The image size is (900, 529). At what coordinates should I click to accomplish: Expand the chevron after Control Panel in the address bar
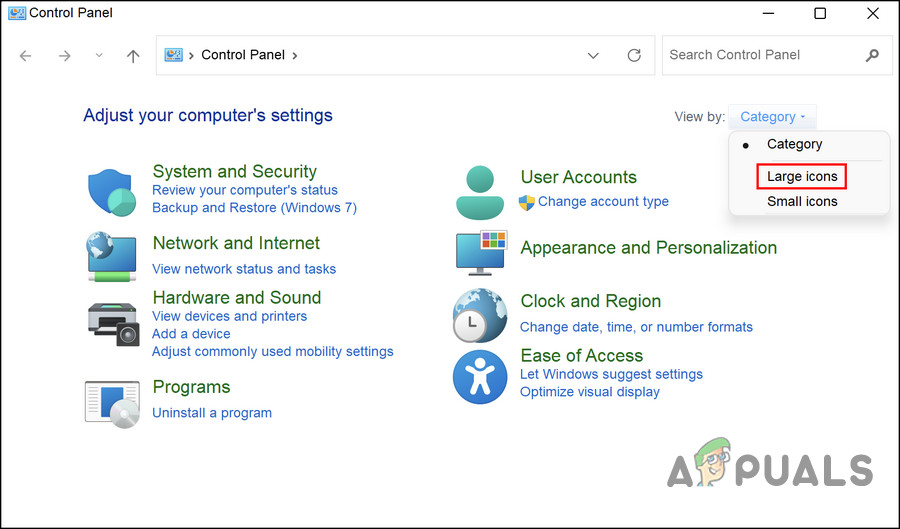(x=295, y=56)
